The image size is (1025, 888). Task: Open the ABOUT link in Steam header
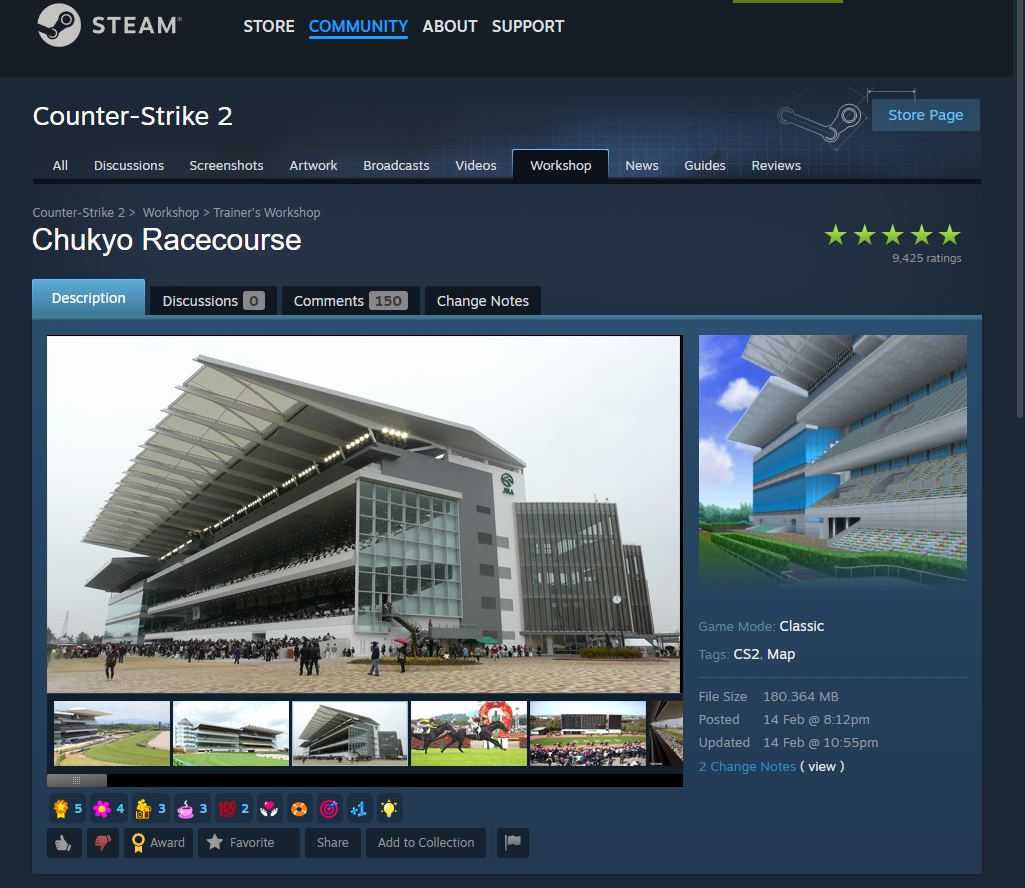pos(450,26)
